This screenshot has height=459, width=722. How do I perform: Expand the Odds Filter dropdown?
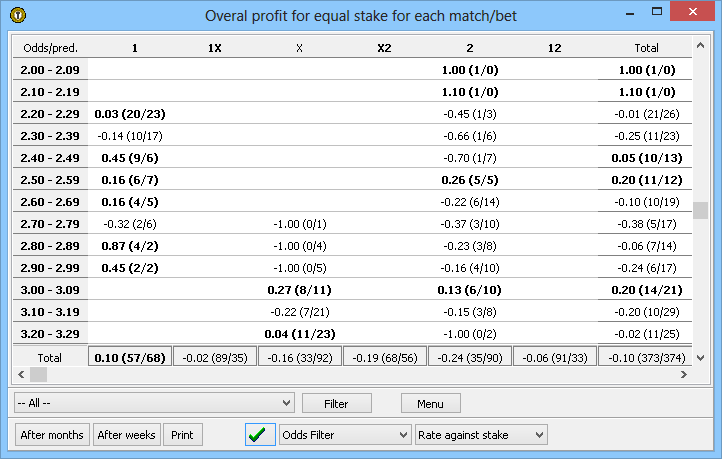click(345, 435)
